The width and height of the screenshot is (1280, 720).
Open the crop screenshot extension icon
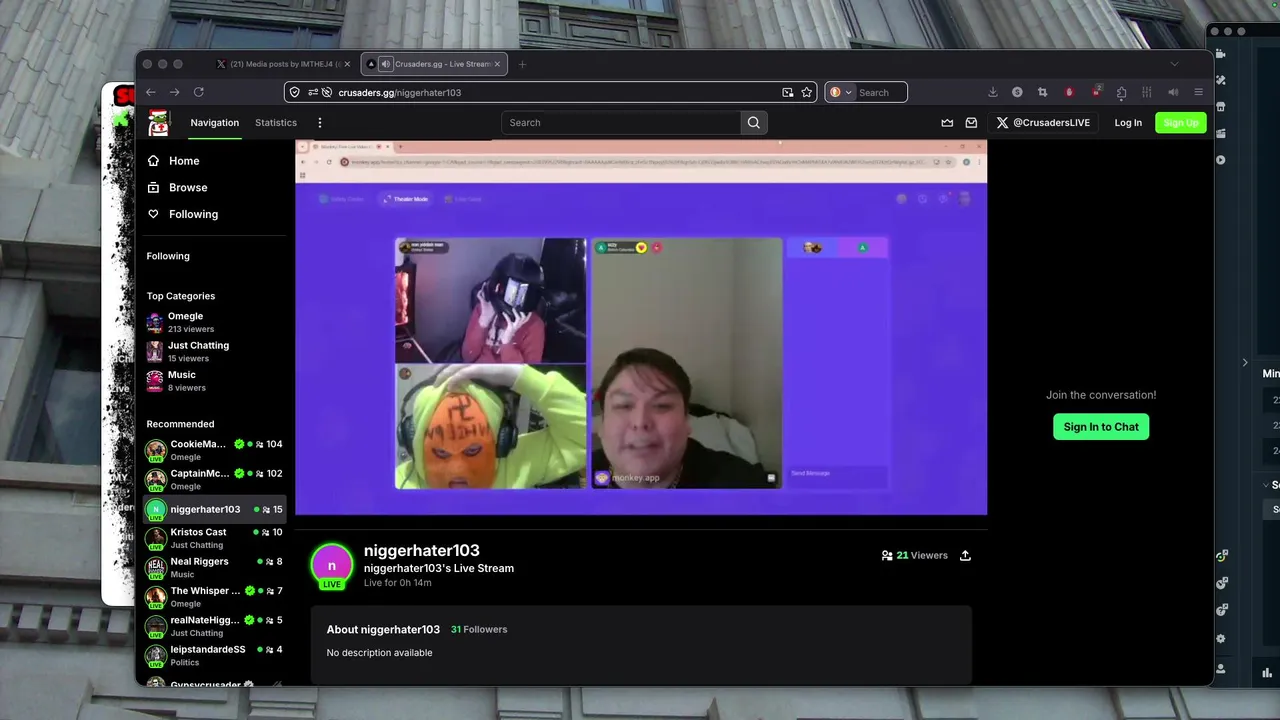[x=1042, y=92]
